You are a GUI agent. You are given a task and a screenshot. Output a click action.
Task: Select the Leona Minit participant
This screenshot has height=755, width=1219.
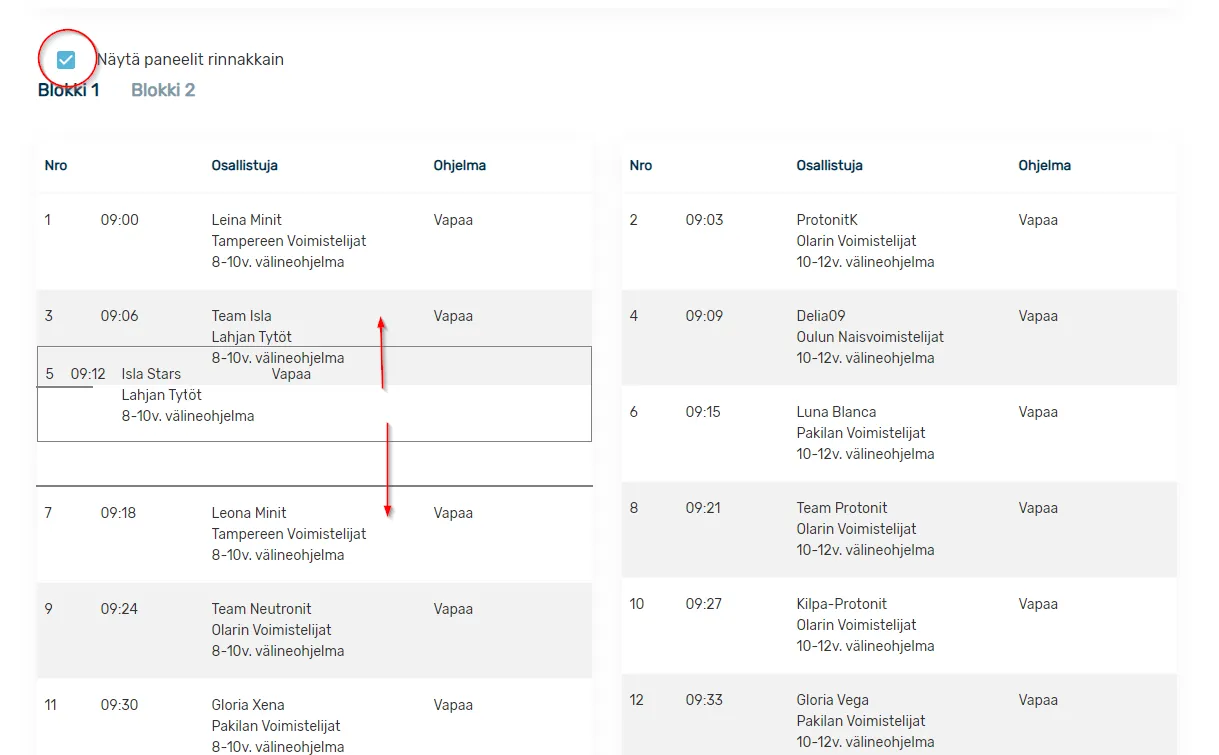[250, 513]
